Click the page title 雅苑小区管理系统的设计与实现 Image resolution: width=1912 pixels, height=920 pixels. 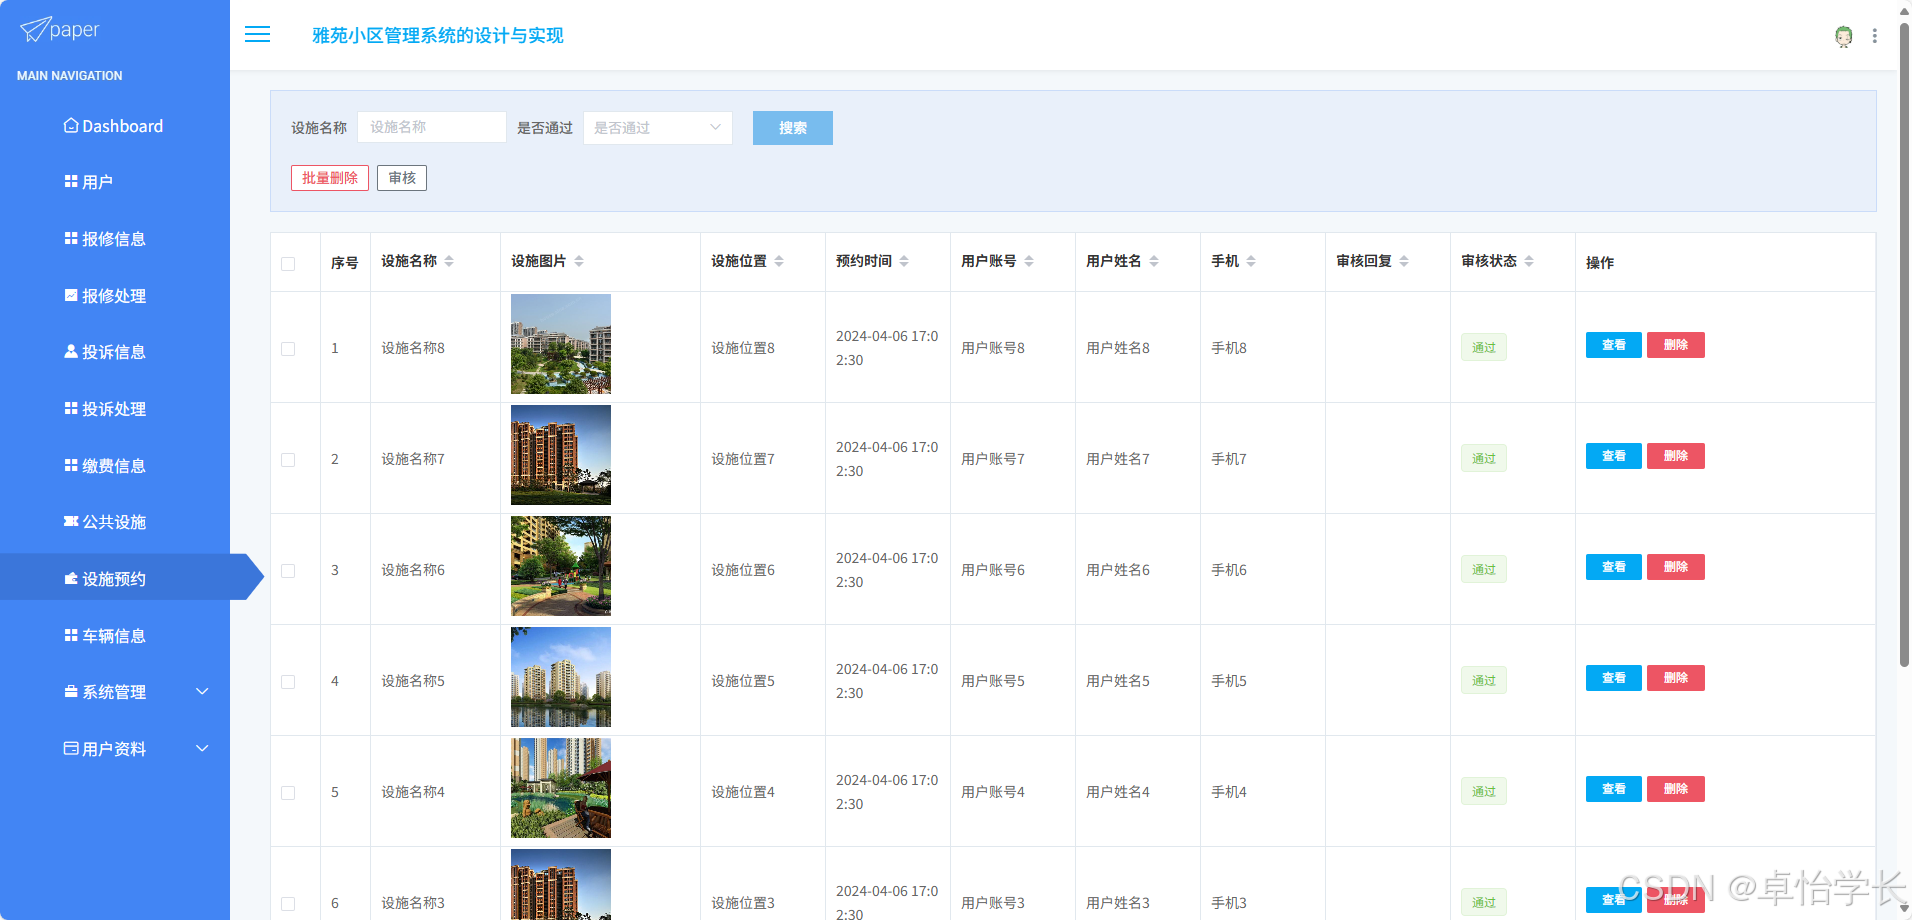pyautogui.click(x=438, y=36)
